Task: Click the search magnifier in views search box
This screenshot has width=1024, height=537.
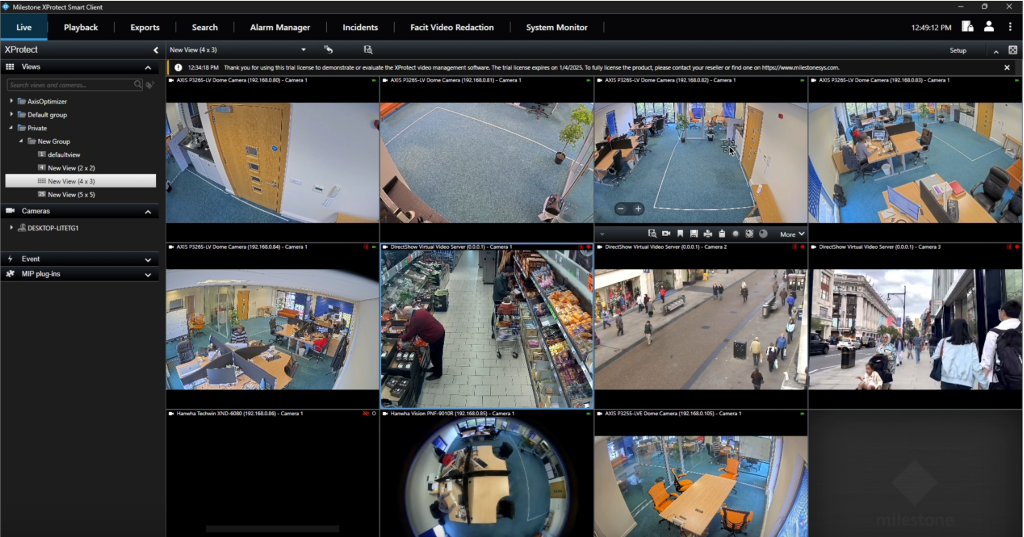Action: 138,84
